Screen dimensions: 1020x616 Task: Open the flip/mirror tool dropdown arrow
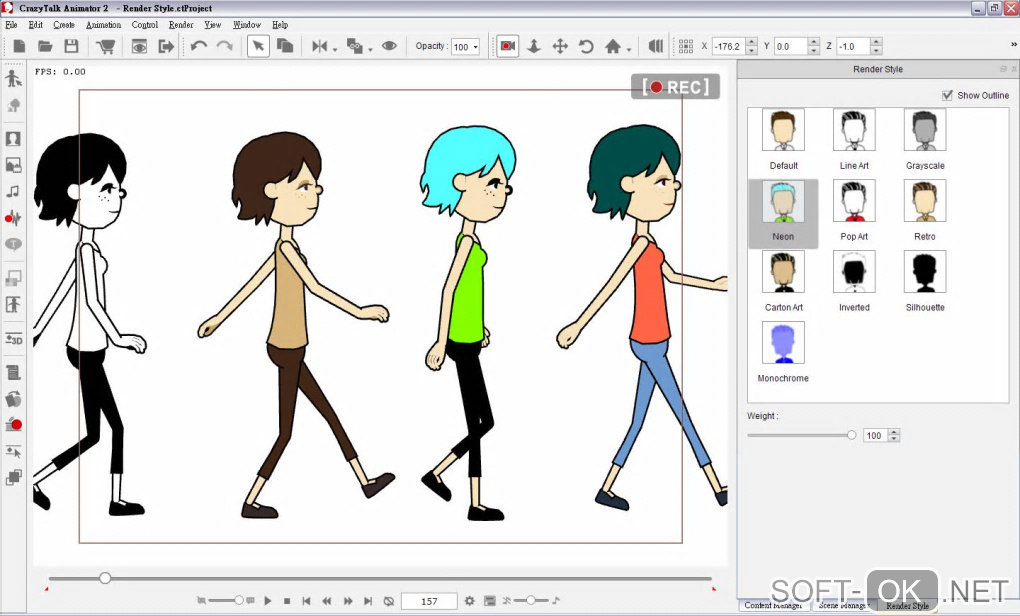tap(335, 48)
